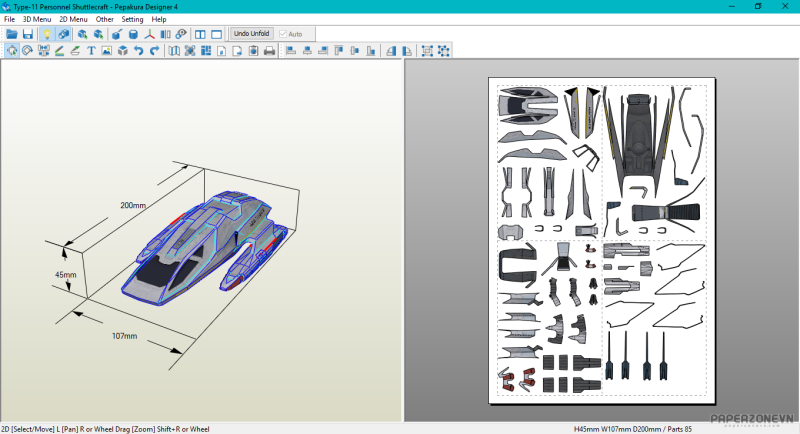
Task: Expand the 2D Menu
Action: [x=73, y=19]
